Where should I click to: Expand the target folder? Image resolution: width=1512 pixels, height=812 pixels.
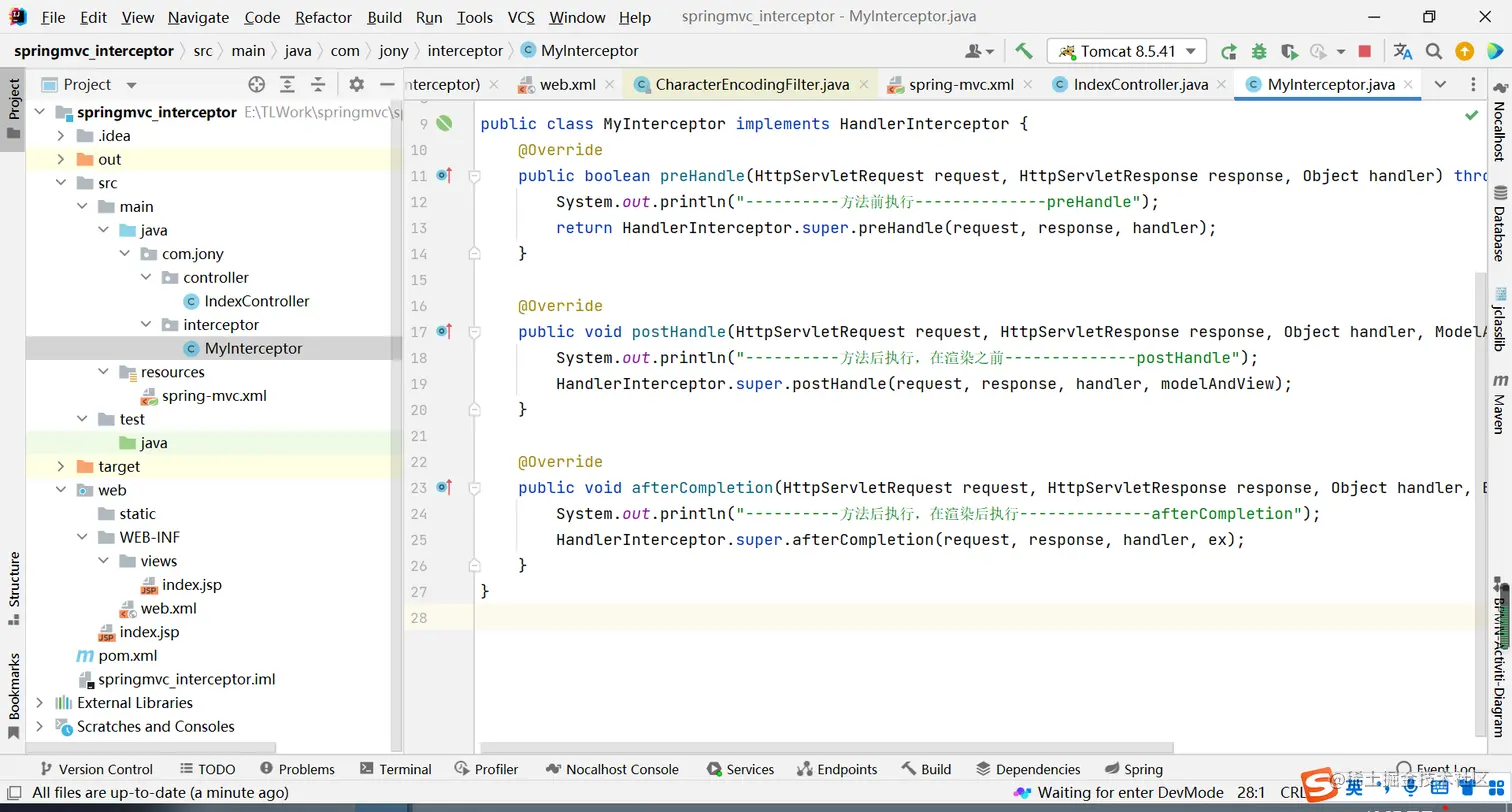(61, 466)
